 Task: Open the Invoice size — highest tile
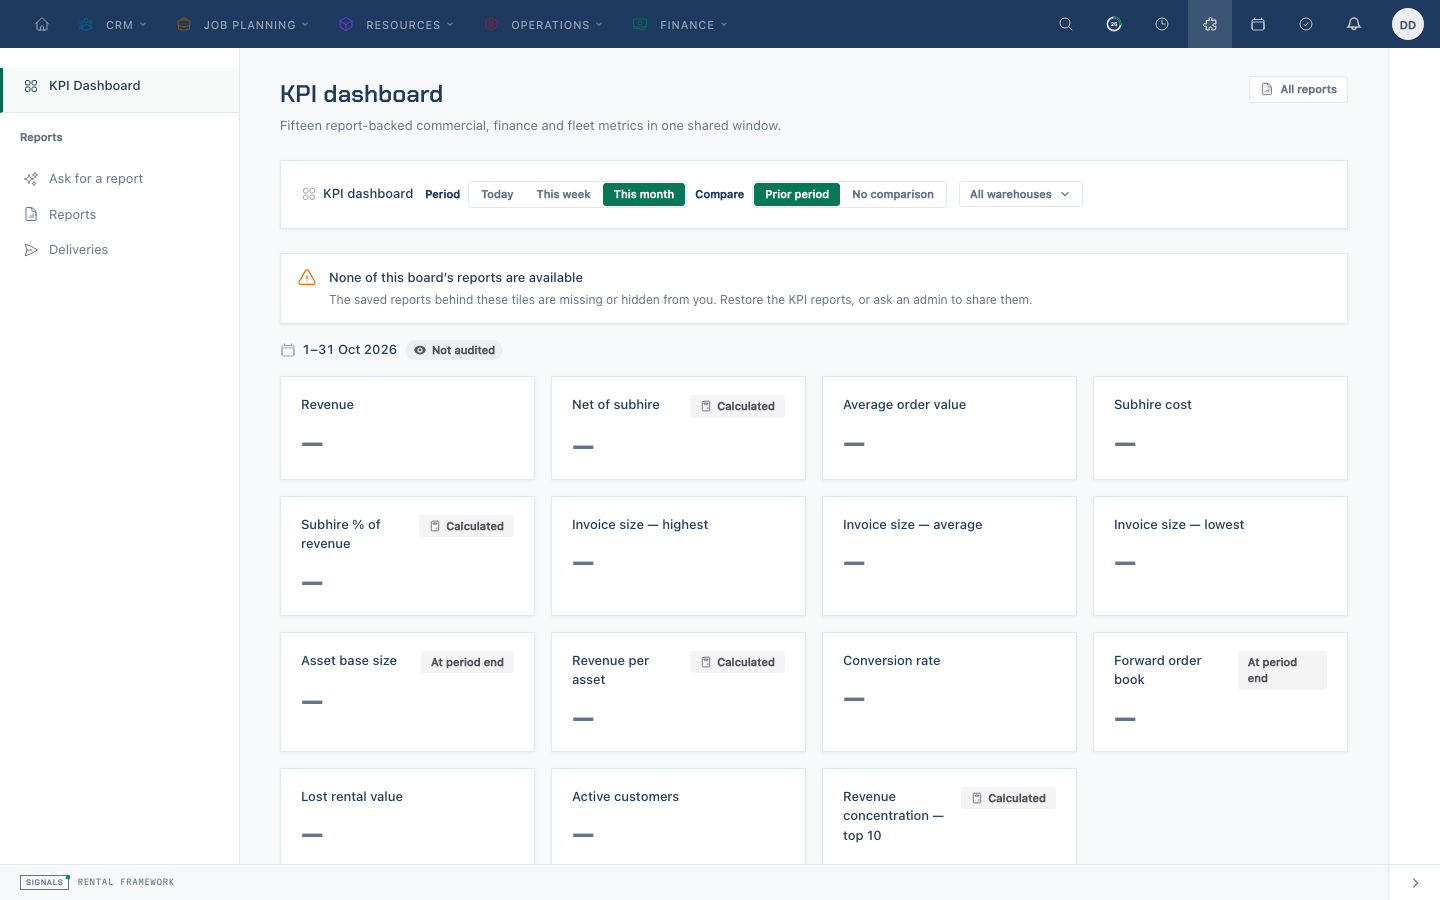pyautogui.click(x=678, y=556)
